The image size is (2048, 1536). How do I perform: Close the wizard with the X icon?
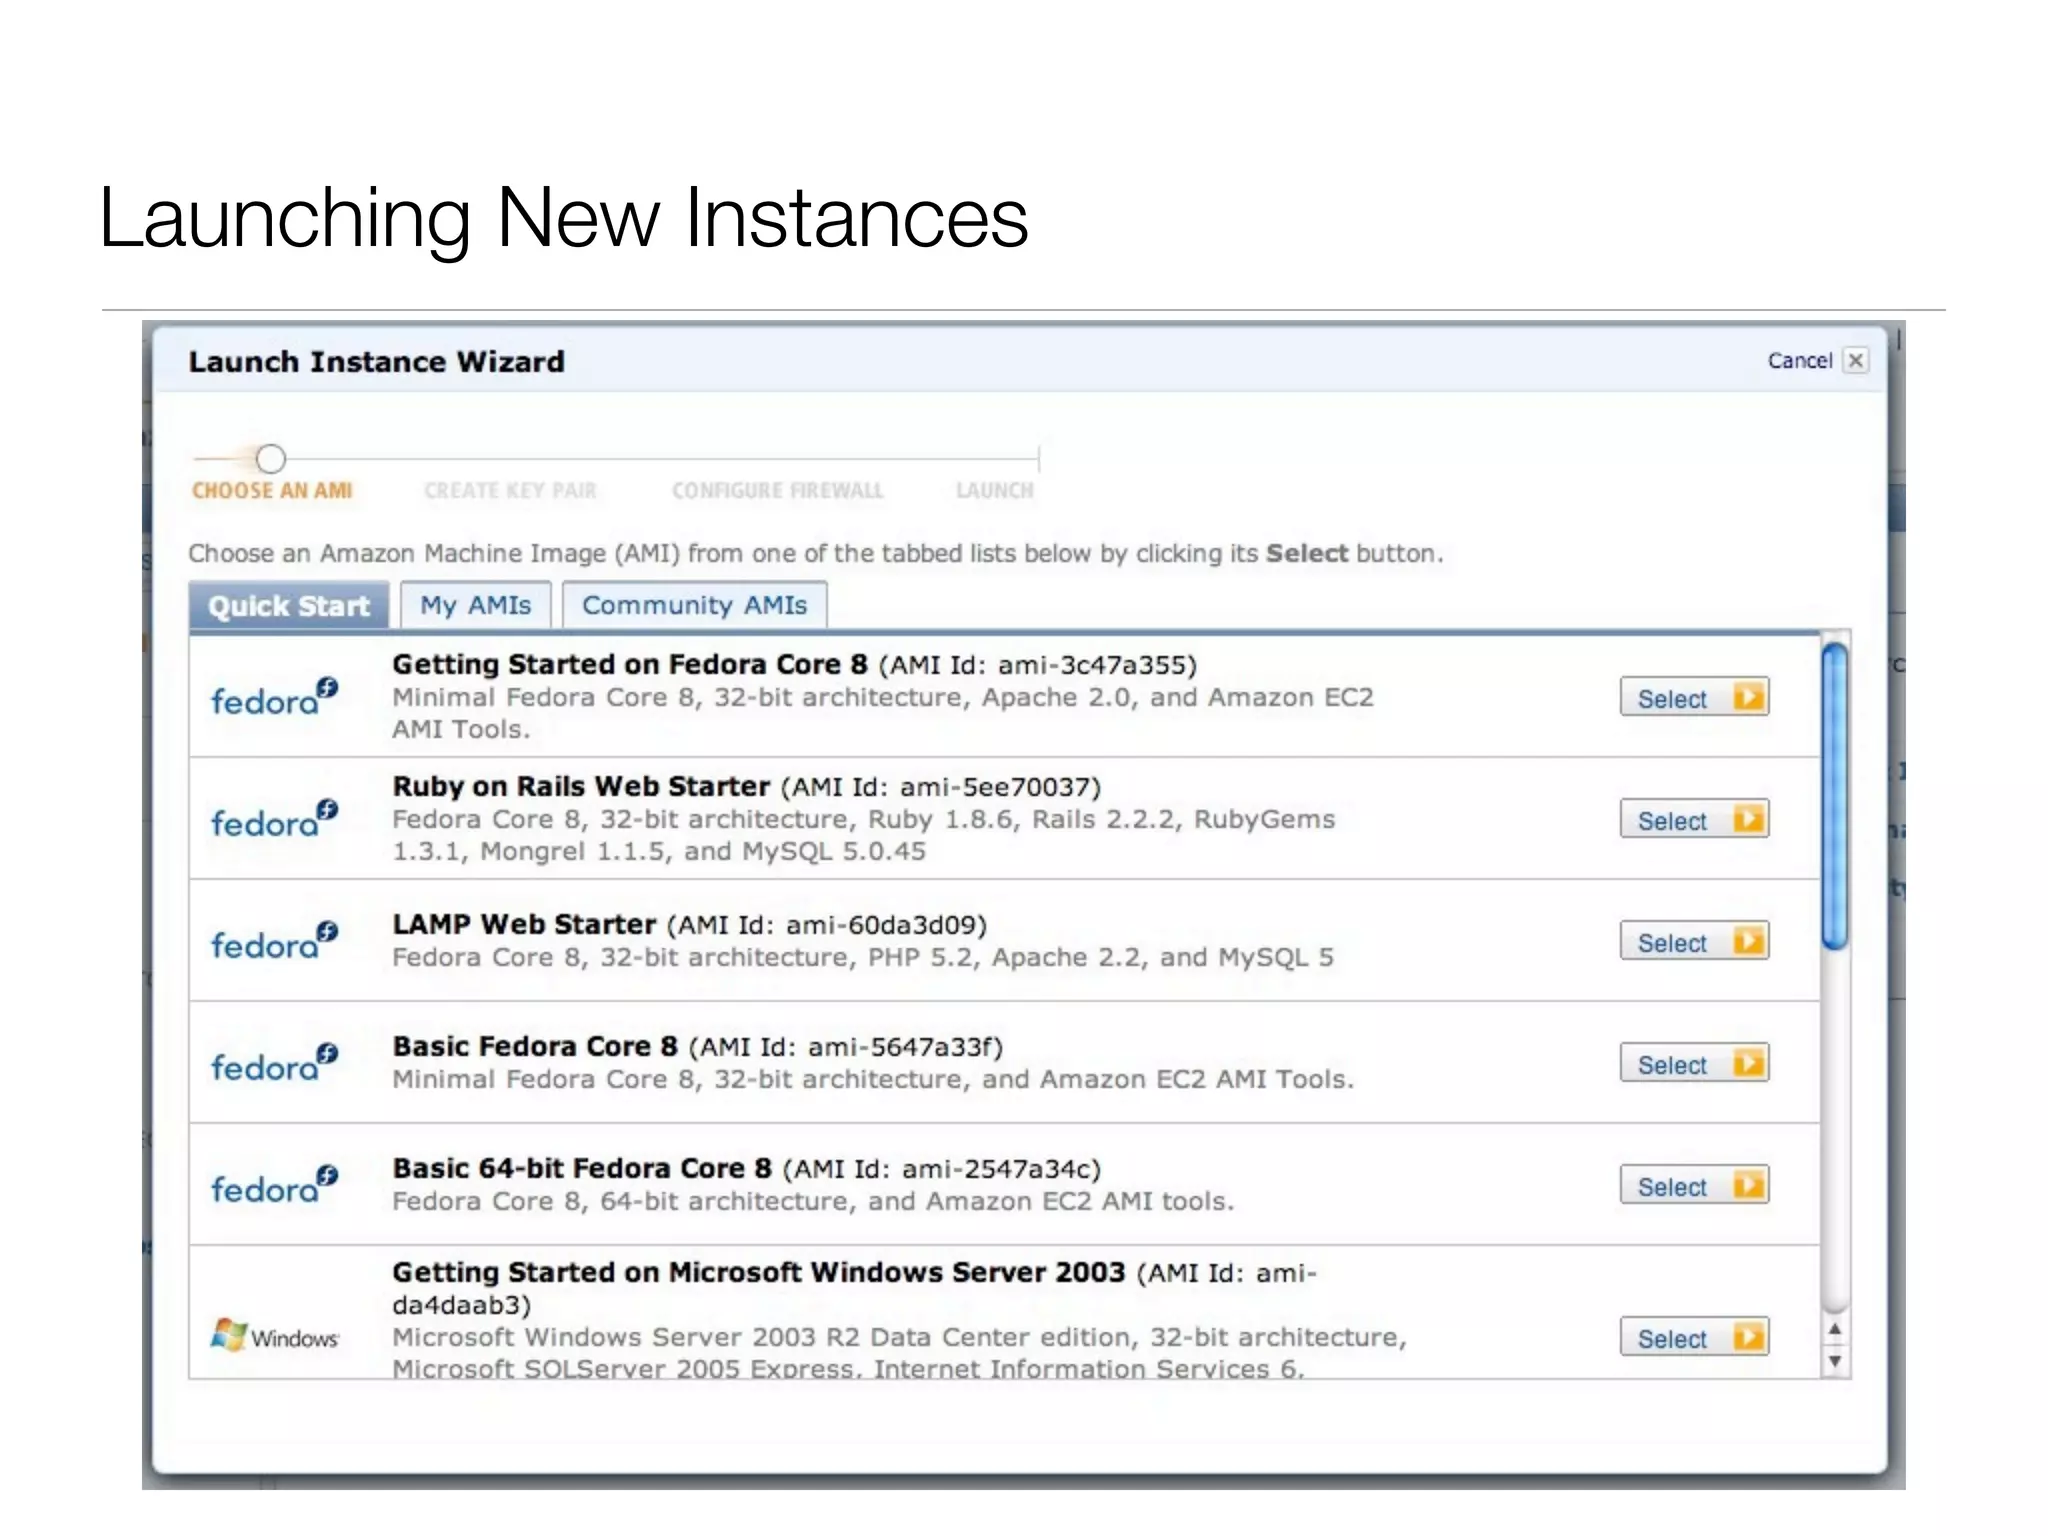coord(1856,361)
